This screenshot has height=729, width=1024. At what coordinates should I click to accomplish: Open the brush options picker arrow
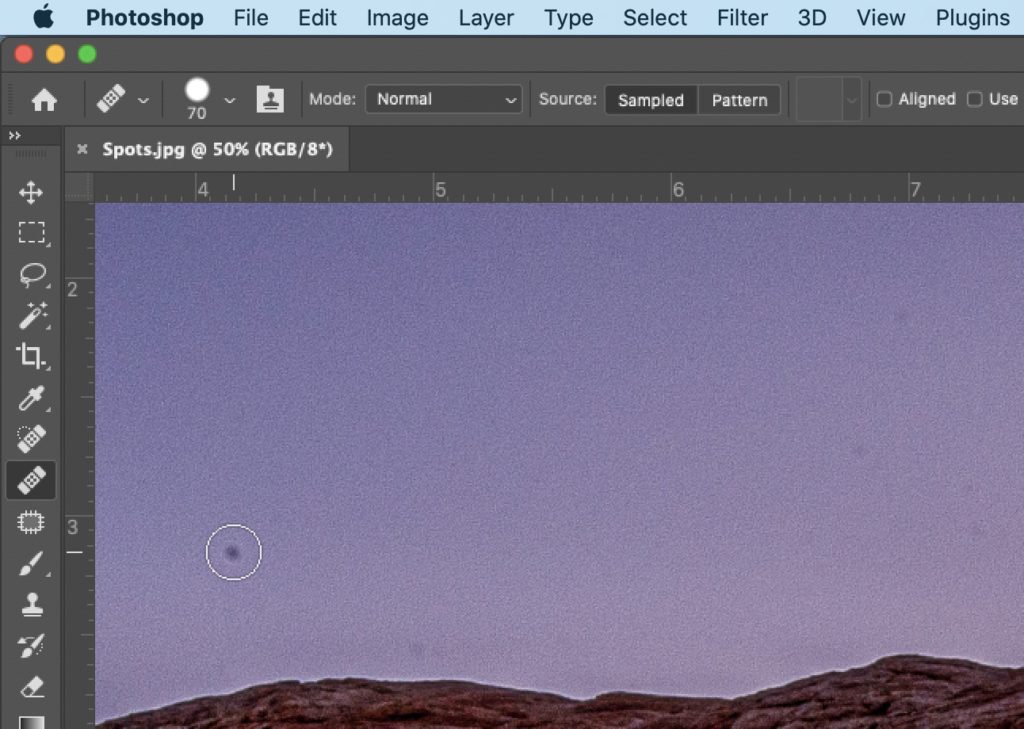click(229, 101)
